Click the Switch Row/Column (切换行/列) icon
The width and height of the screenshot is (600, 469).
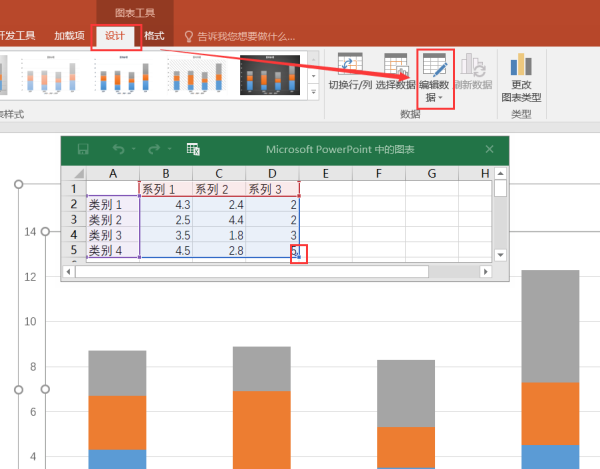(351, 67)
